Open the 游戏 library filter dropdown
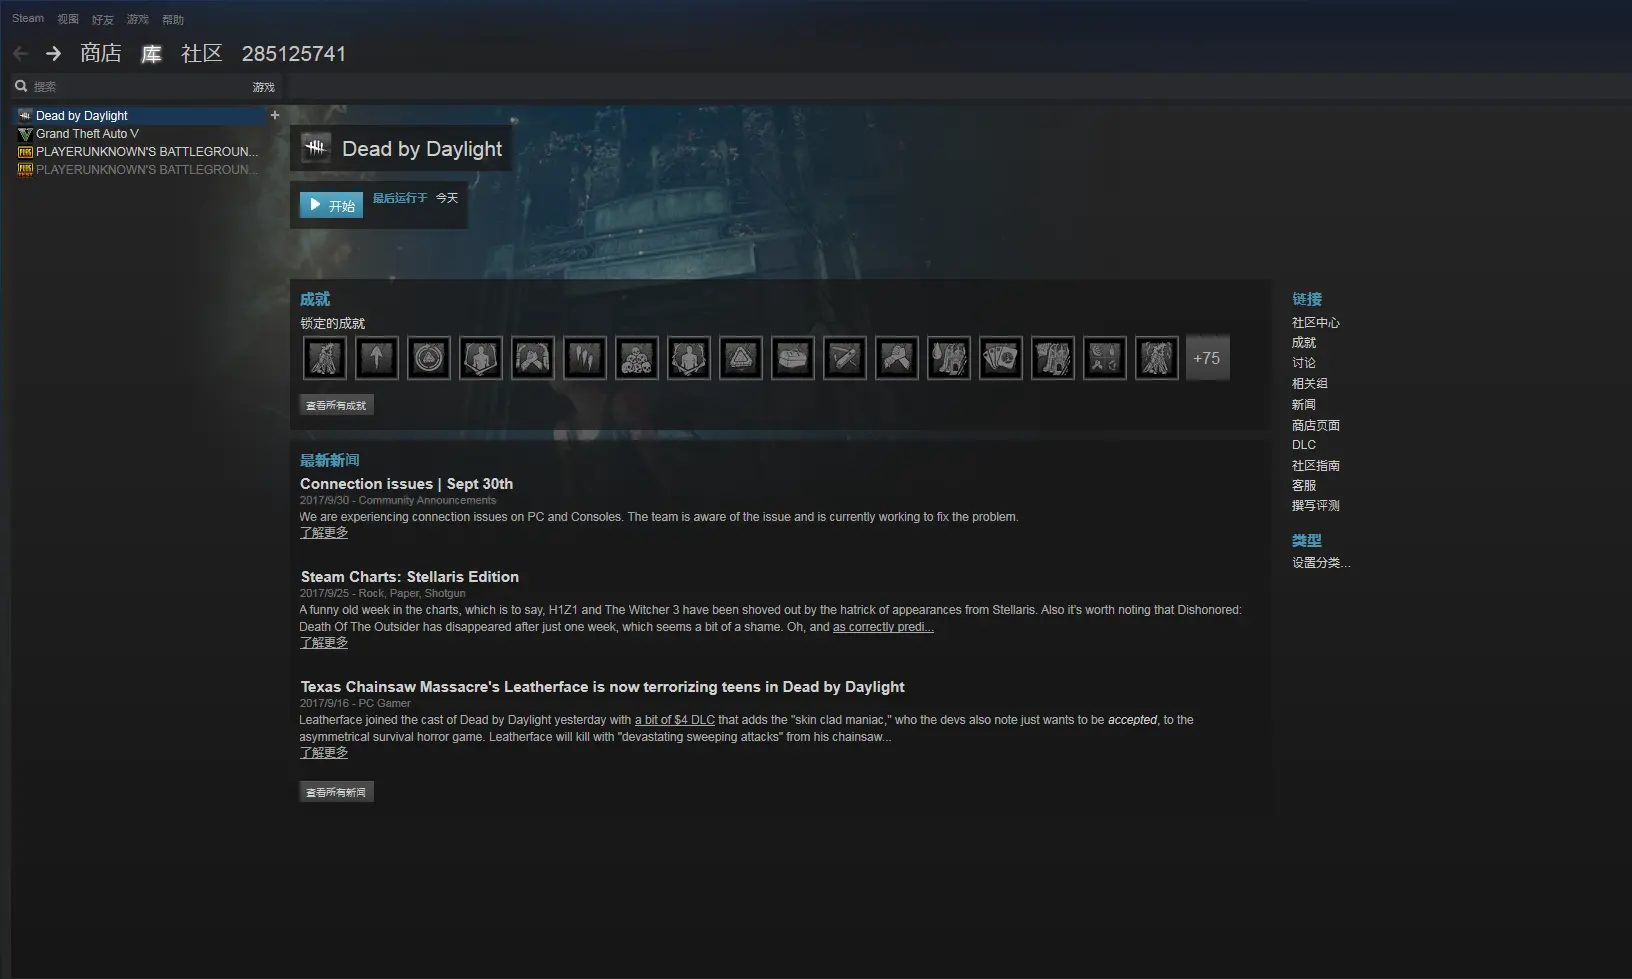 click(x=264, y=87)
